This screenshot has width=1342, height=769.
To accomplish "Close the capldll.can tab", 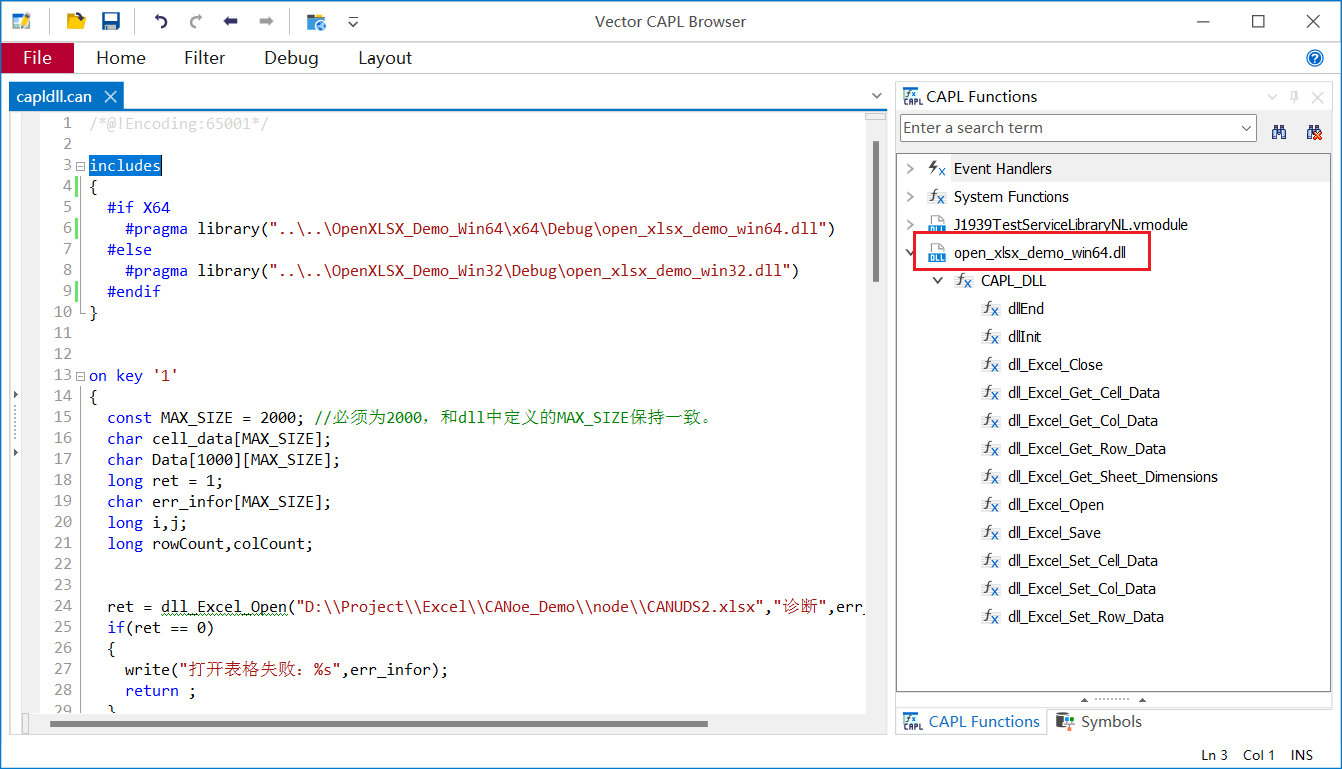I will pyautogui.click(x=110, y=97).
